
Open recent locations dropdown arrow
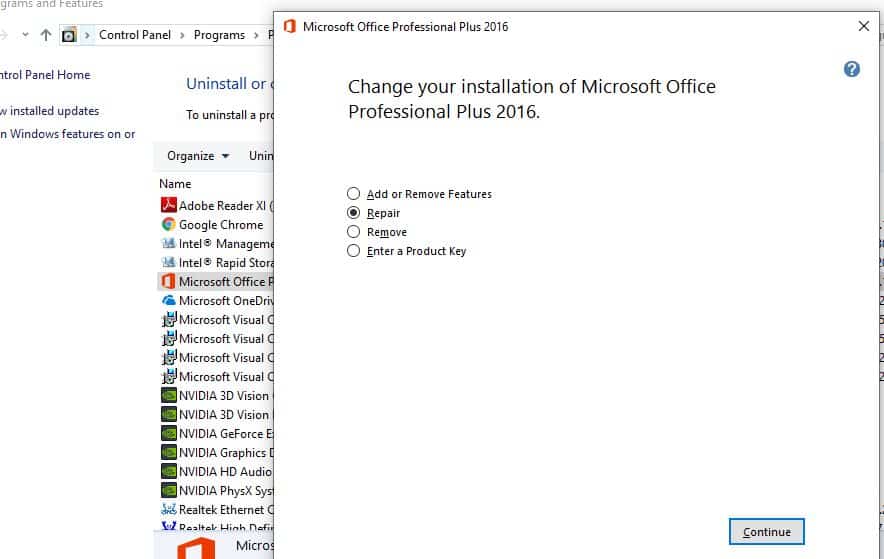(25, 35)
